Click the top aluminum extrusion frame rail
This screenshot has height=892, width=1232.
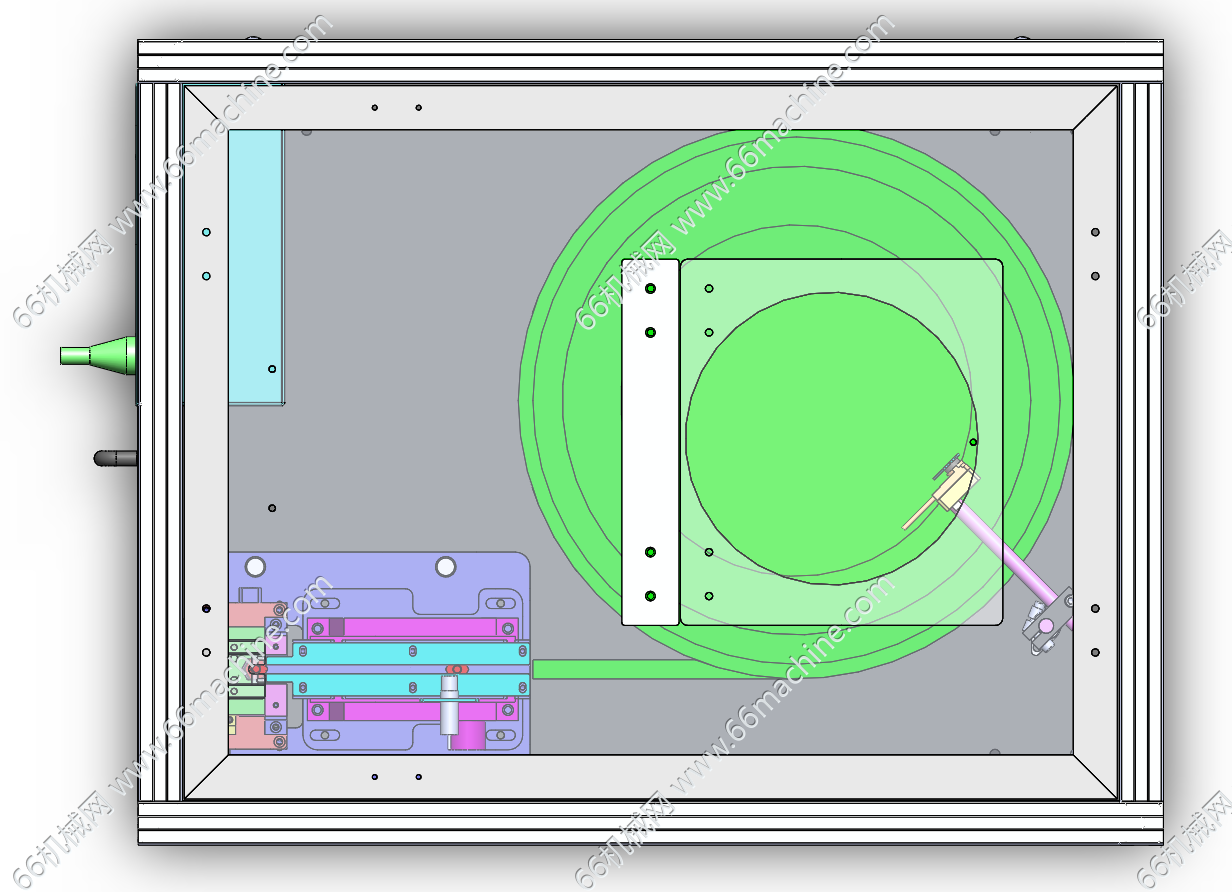650,60
